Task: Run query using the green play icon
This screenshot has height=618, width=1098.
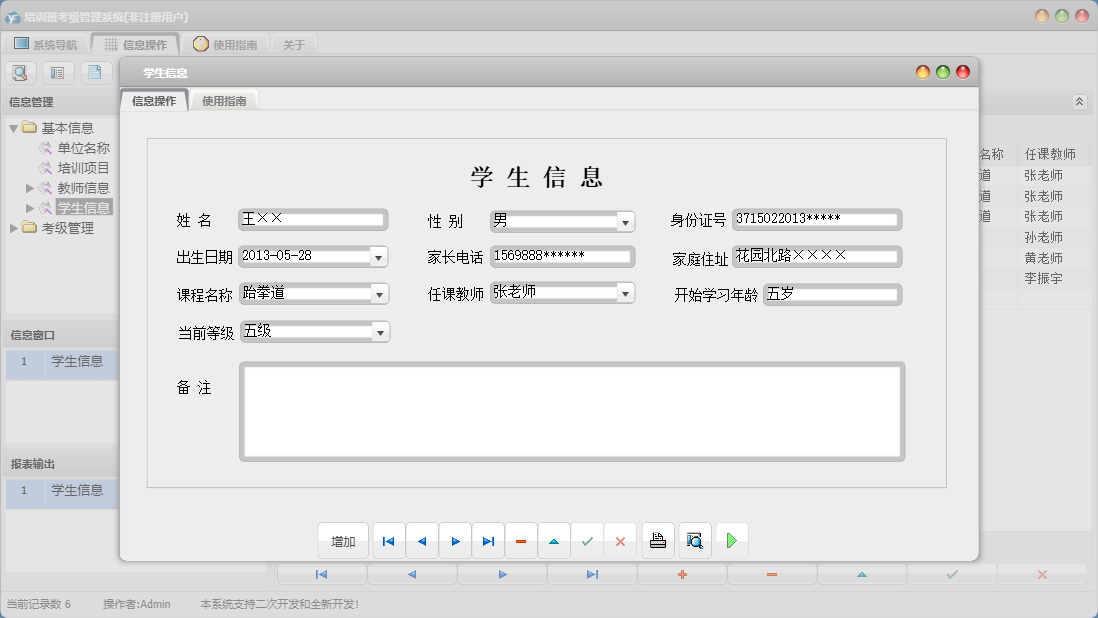Action: click(x=731, y=540)
